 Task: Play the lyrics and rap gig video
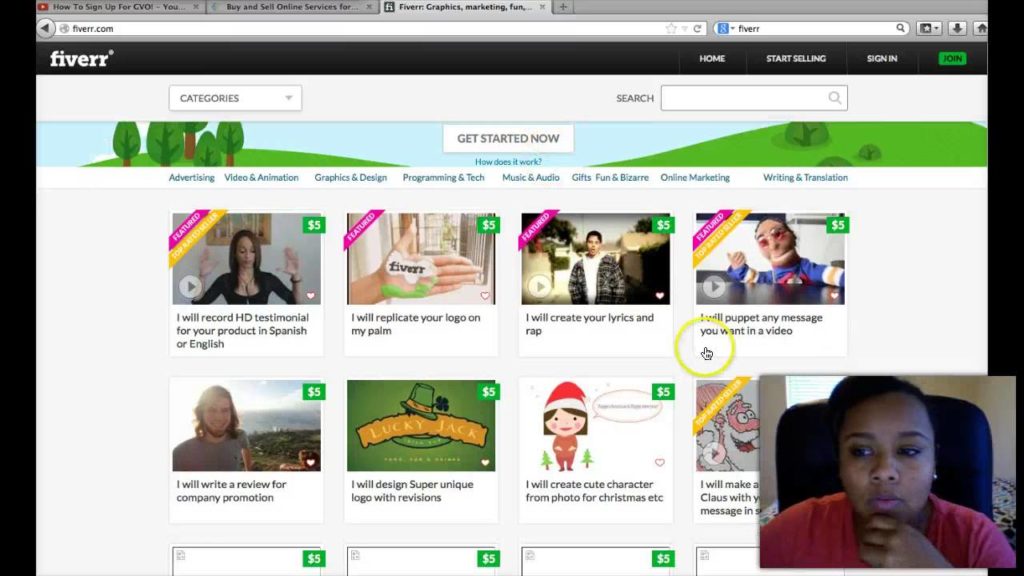click(539, 286)
